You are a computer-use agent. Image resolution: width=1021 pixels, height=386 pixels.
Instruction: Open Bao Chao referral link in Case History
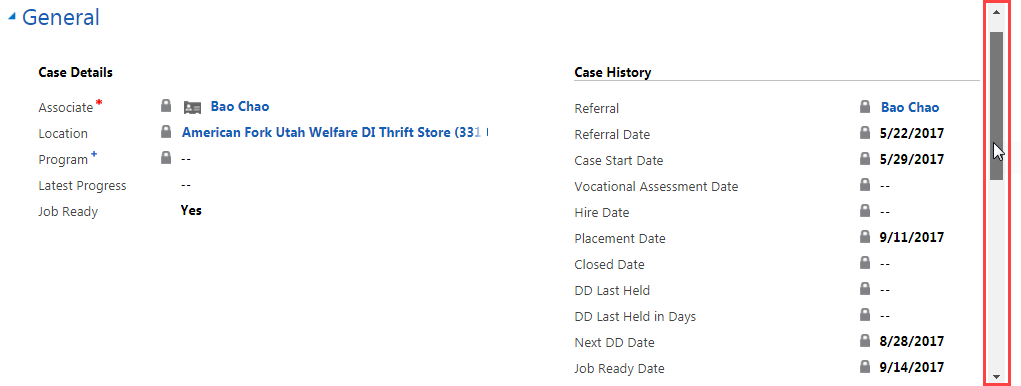tap(910, 107)
